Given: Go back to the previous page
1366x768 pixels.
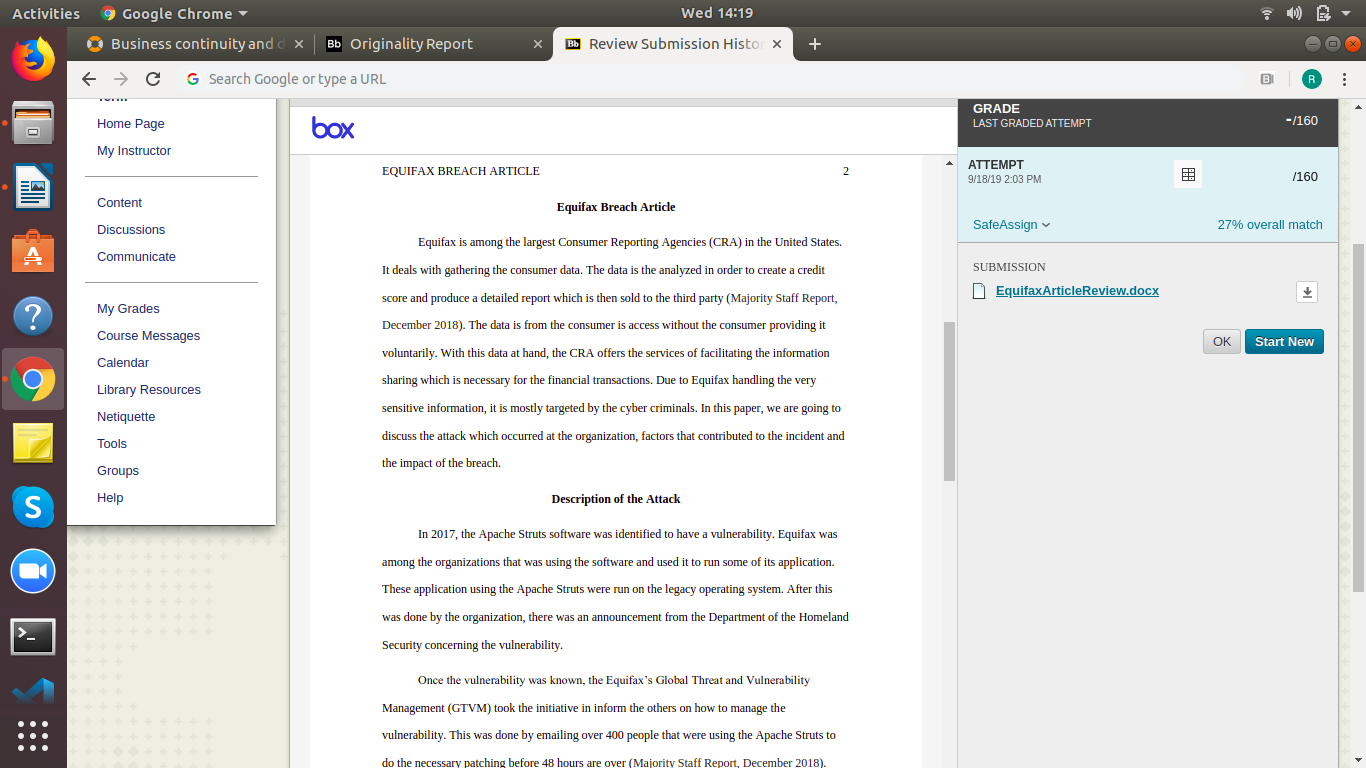Looking at the screenshot, I should (89, 79).
